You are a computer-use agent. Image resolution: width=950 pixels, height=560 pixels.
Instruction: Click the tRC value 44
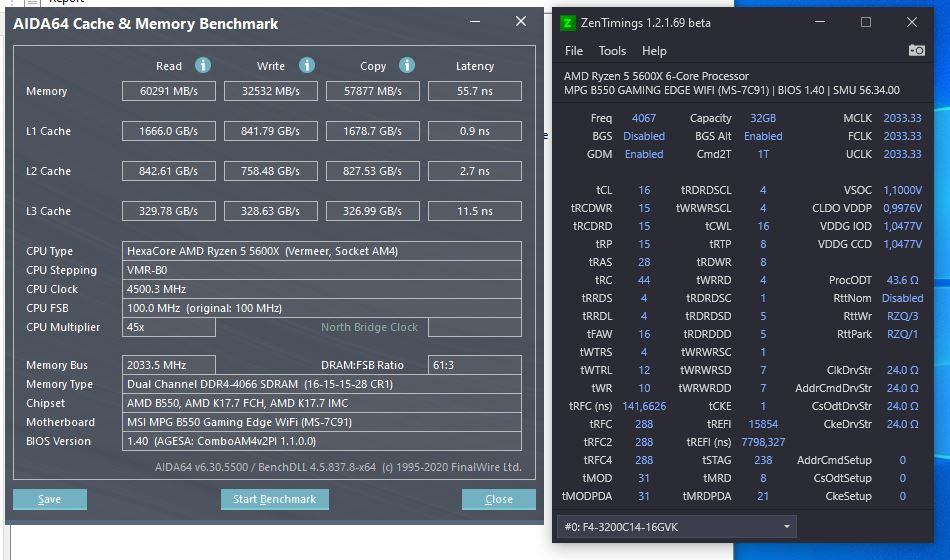coord(643,280)
